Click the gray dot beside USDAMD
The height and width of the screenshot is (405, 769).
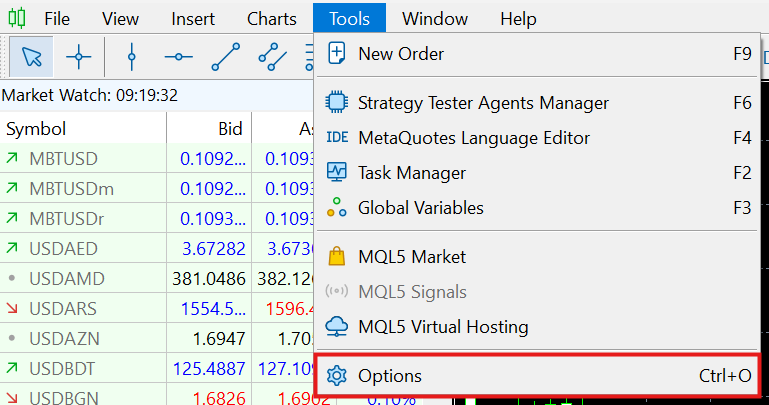point(12,278)
